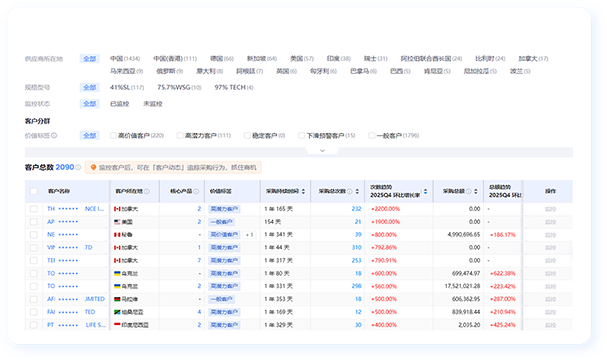This screenshot has height=361, width=607.
Task: Check the 下滑预警客户 (15) checkbox
Action: [301, 135]
